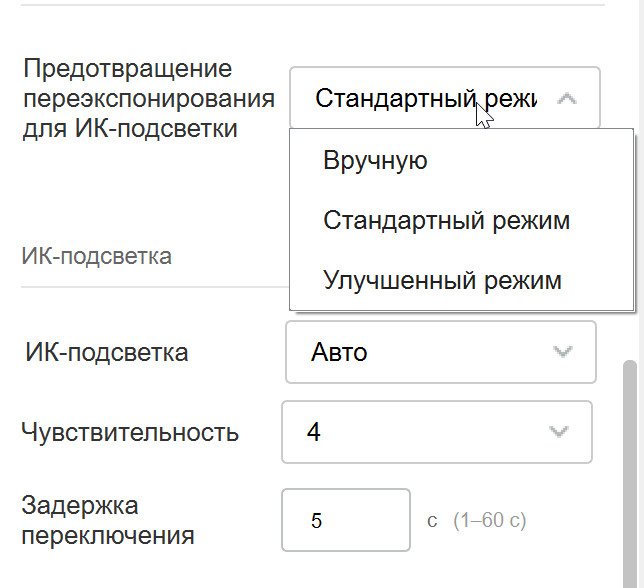Image resolution: width=644 pixels, height=588 pixels.
Task: Choose "Стандартный режим" from the open list
Action: [x=446, y=220]
